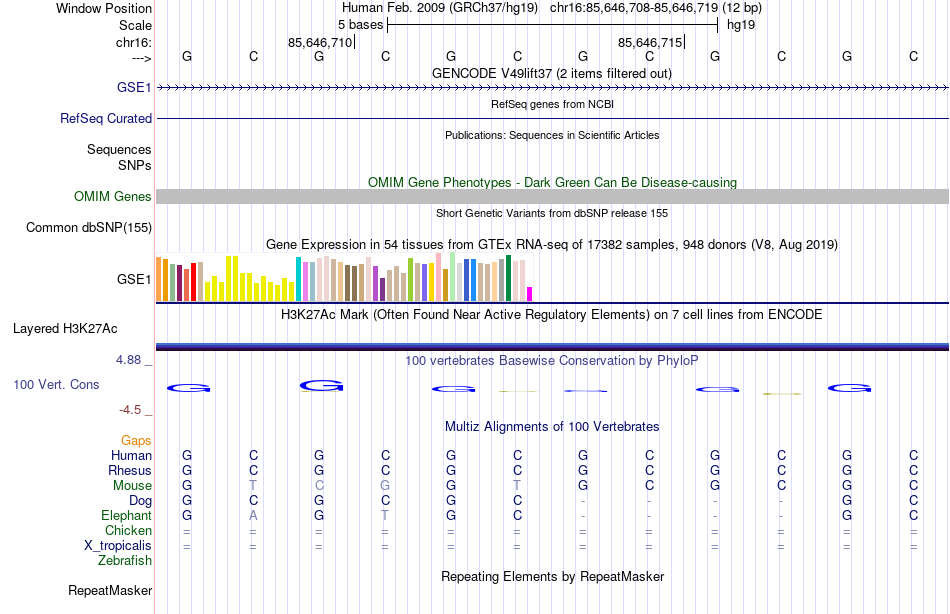Click the H3K27Ac signal band

point(552,347)
